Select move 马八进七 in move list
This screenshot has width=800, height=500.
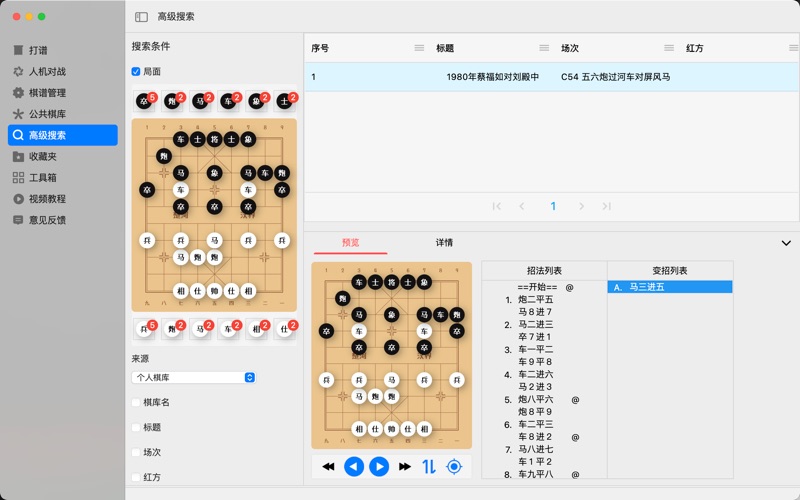pos(535,449)
